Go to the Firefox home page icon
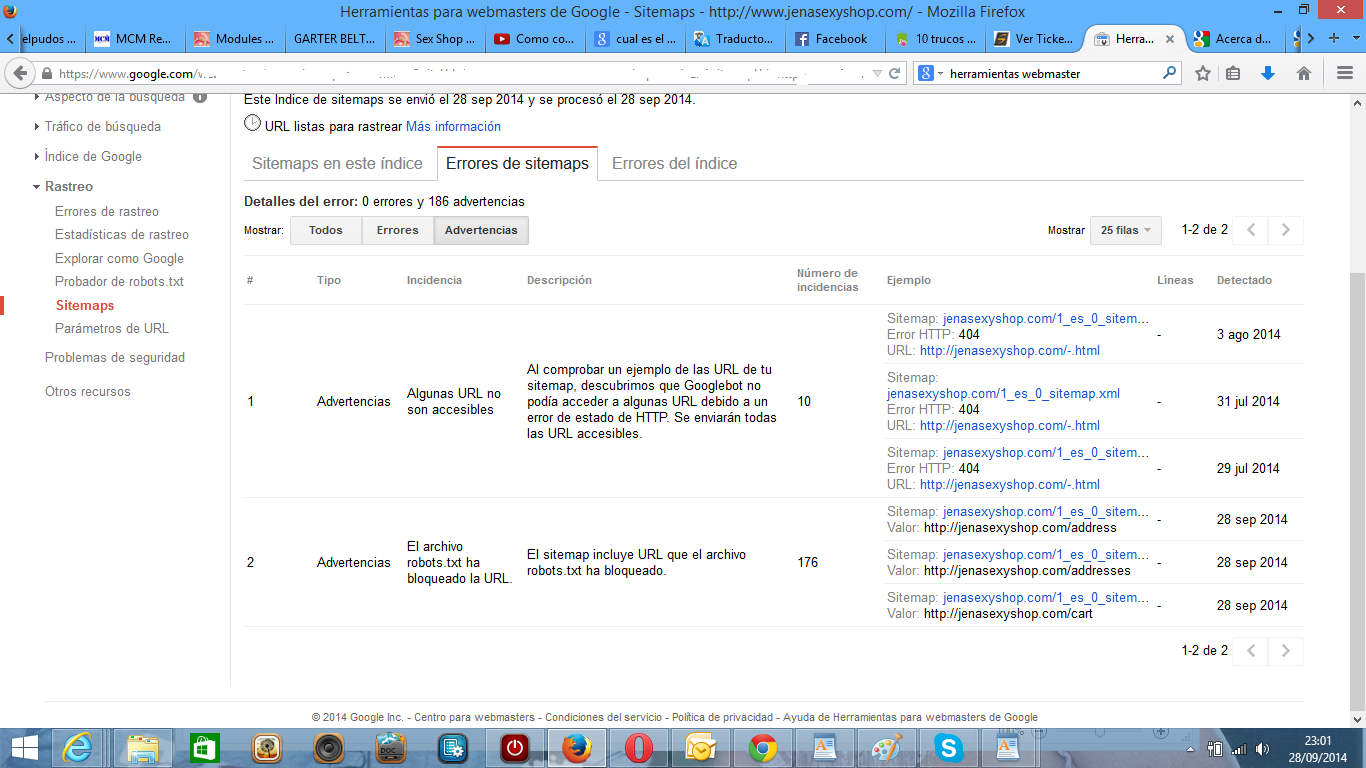The height and width of the screenshot is (768, 1366). coord(1303,73)
